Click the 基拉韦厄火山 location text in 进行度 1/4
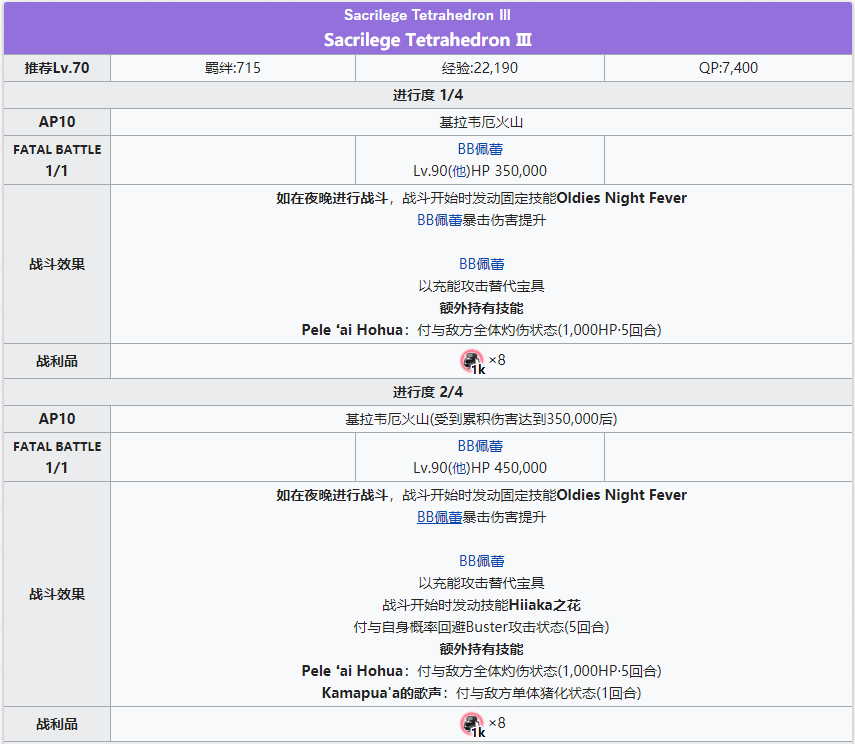 tap(481, 122)
